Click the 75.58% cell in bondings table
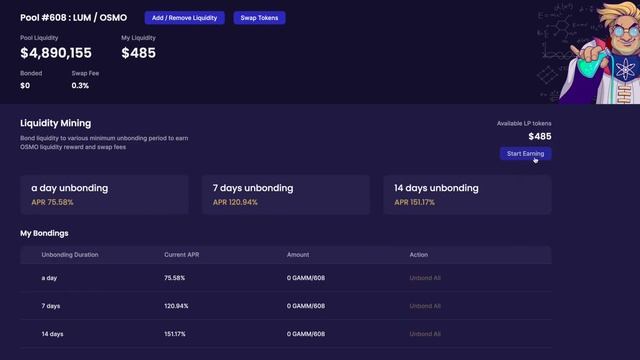This screenshot has width=640, height=360. [174, 278]
